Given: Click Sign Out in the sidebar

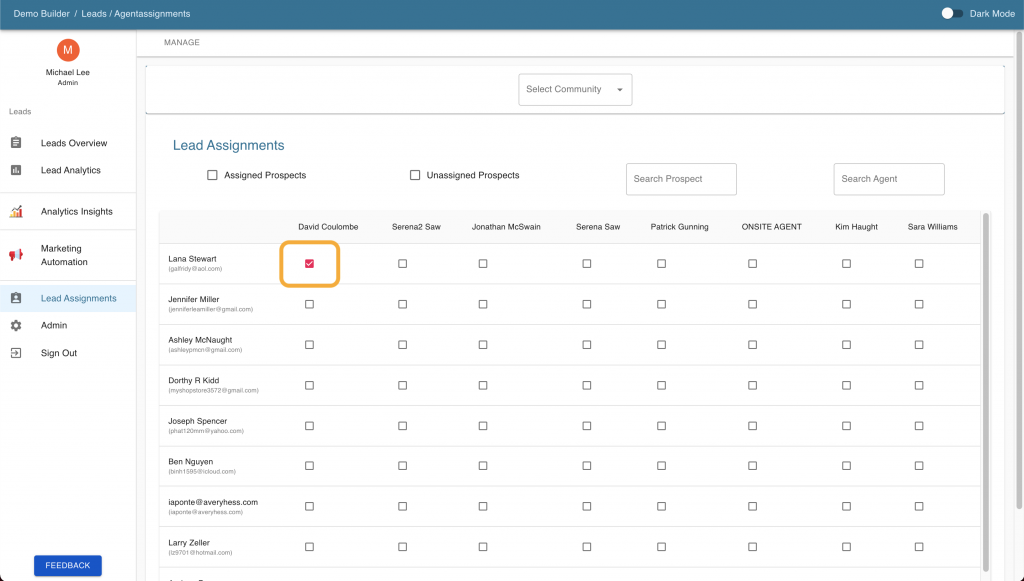Looking at the screenshot, I should [x=68, y=353].
